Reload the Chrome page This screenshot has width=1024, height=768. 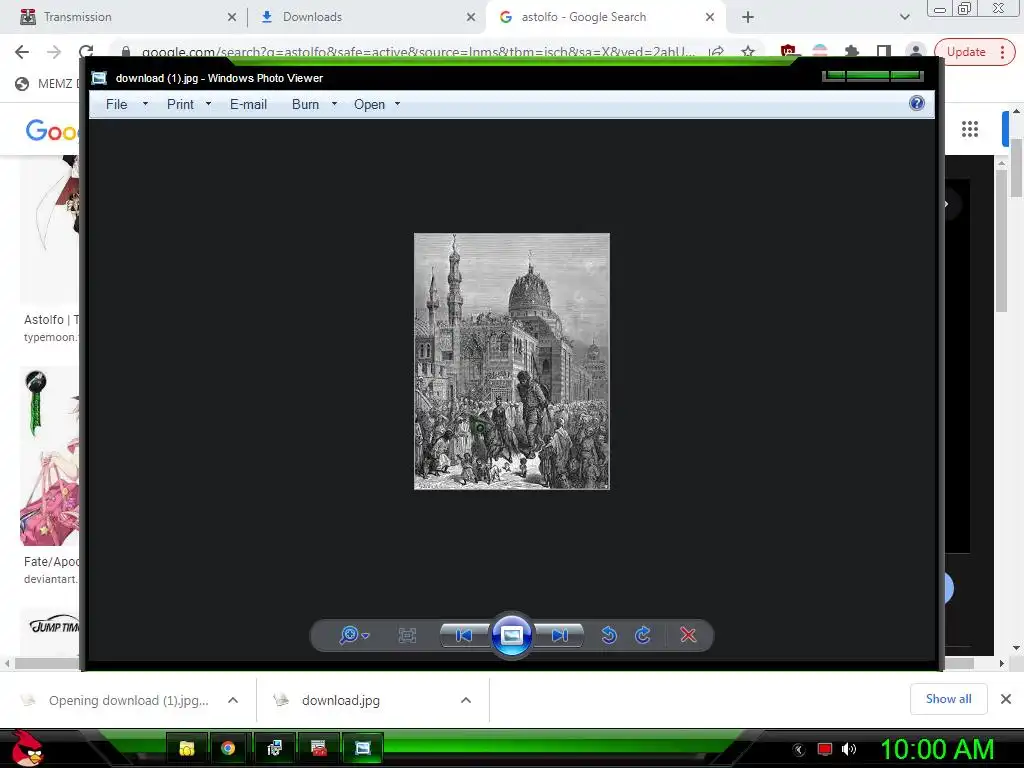pyautogui.click(x=86, y=52)
